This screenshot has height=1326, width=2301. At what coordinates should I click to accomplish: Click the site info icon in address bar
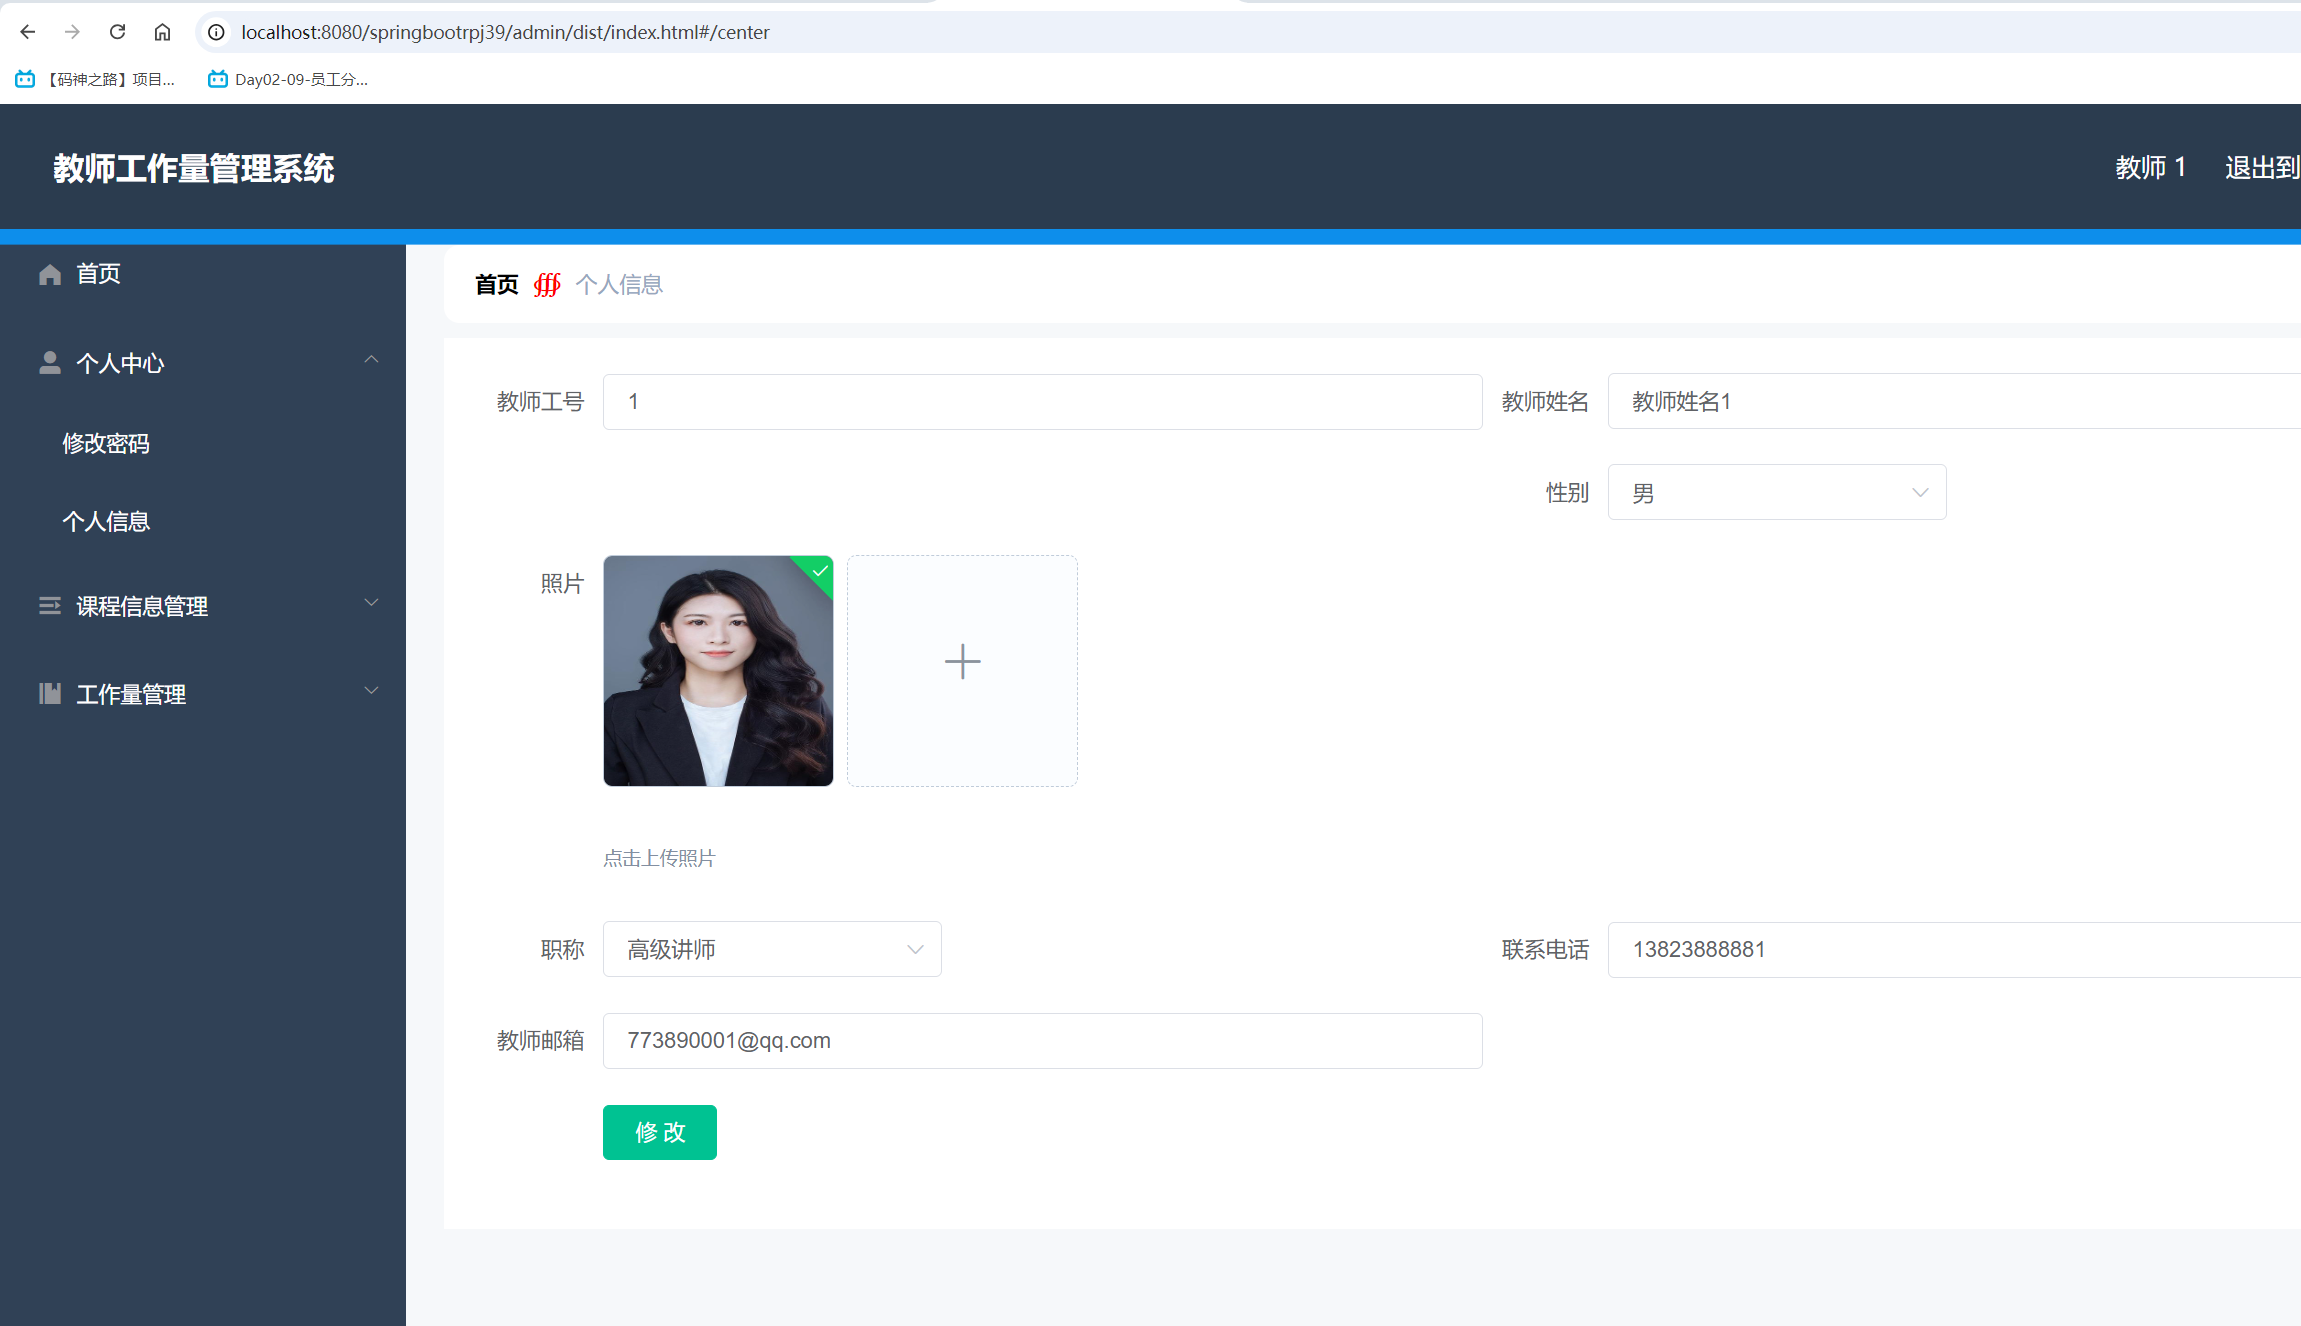tap(216, 32)
